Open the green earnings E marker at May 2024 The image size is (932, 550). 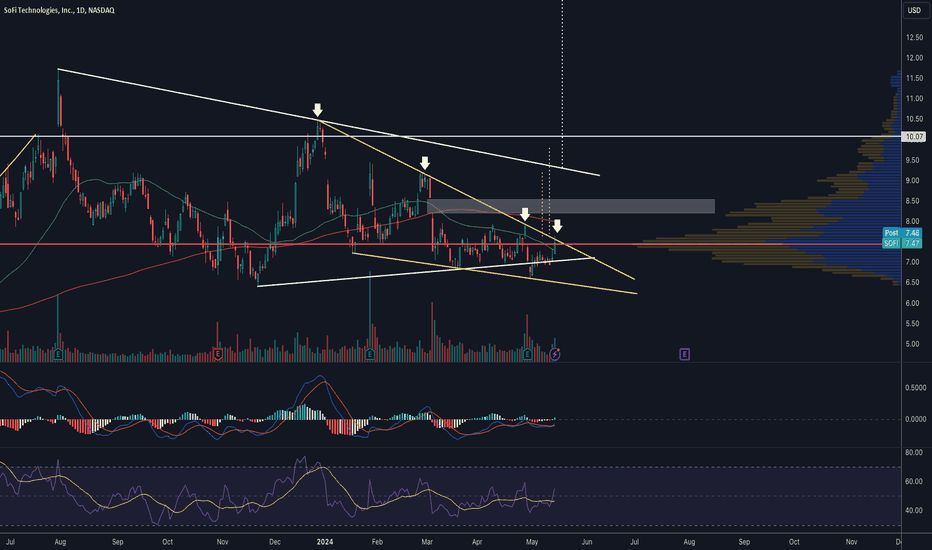[x=527, y=354]
